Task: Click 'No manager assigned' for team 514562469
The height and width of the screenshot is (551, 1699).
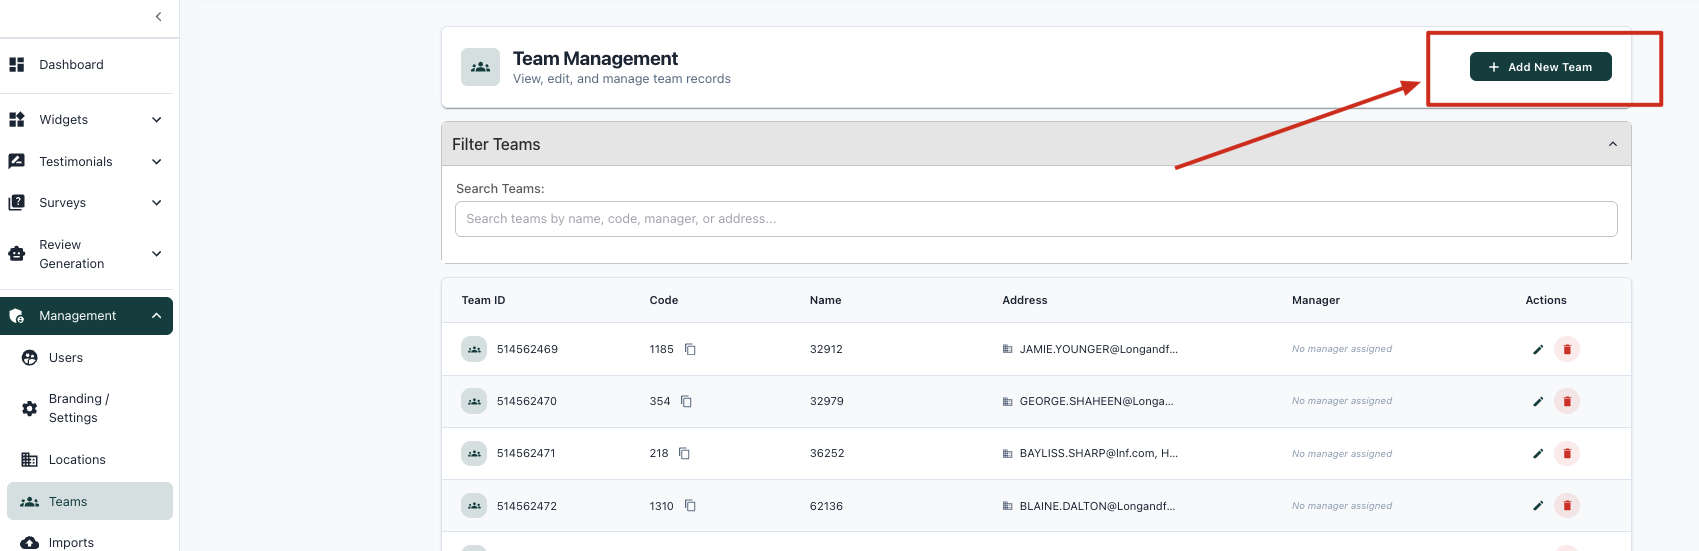Action: (1341, 349)
